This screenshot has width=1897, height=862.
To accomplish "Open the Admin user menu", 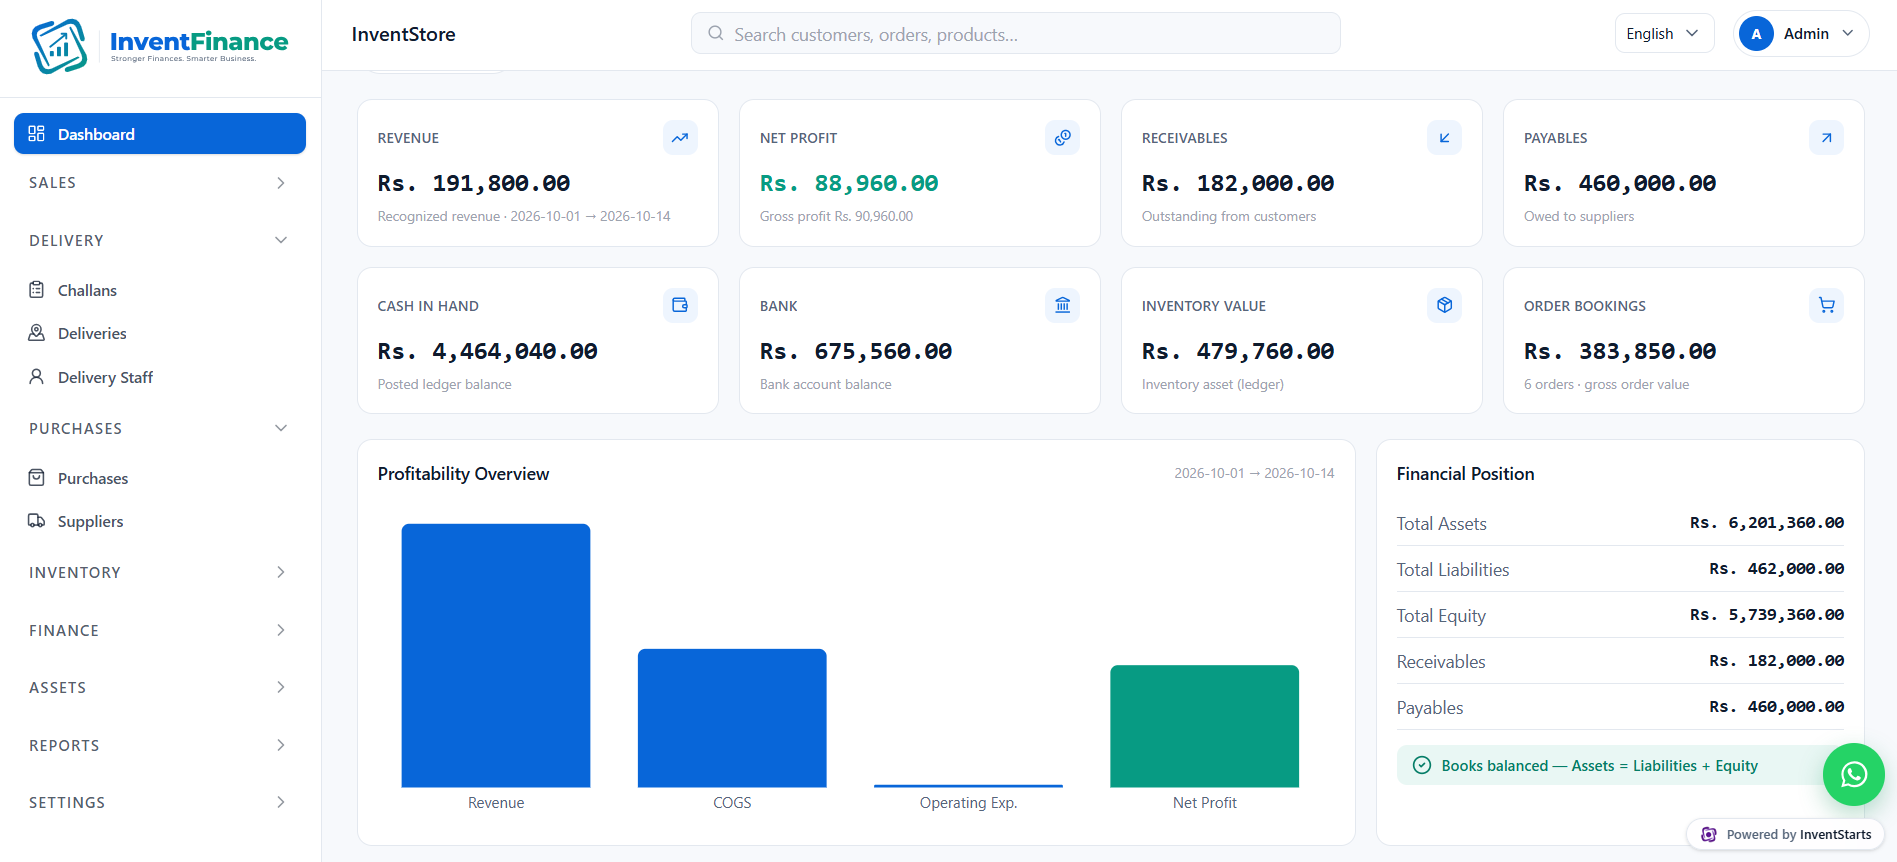I will (1801, 34).
